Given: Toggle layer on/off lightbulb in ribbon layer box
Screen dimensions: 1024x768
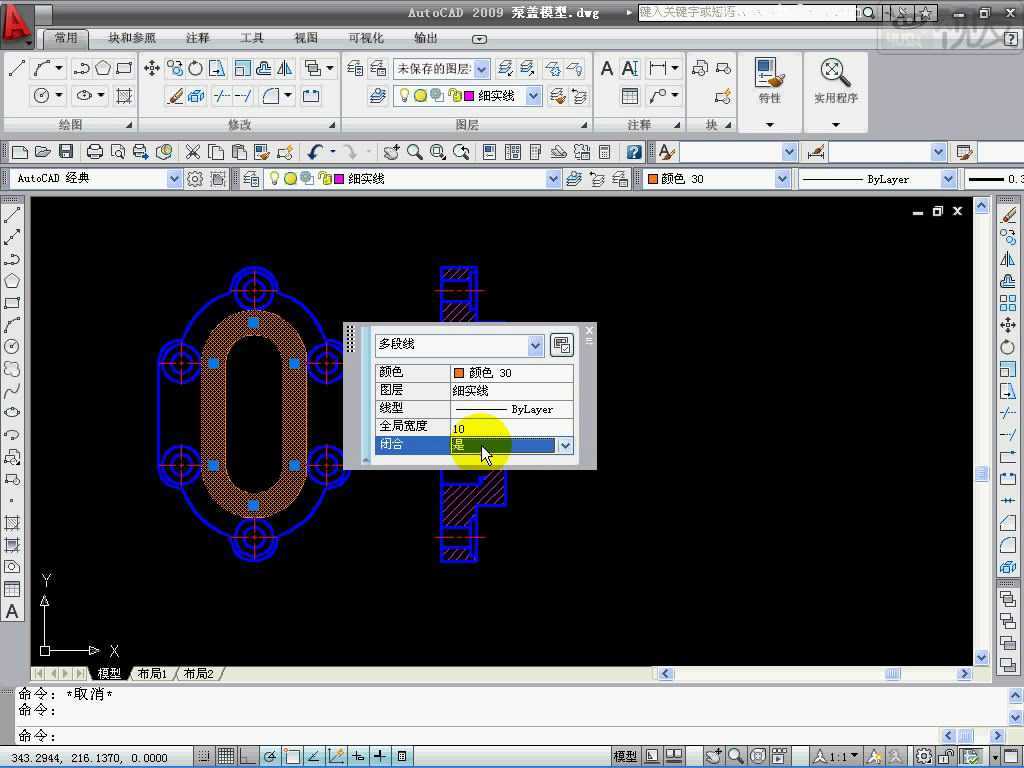Looking at the screenshot, I should pos(404,96).
